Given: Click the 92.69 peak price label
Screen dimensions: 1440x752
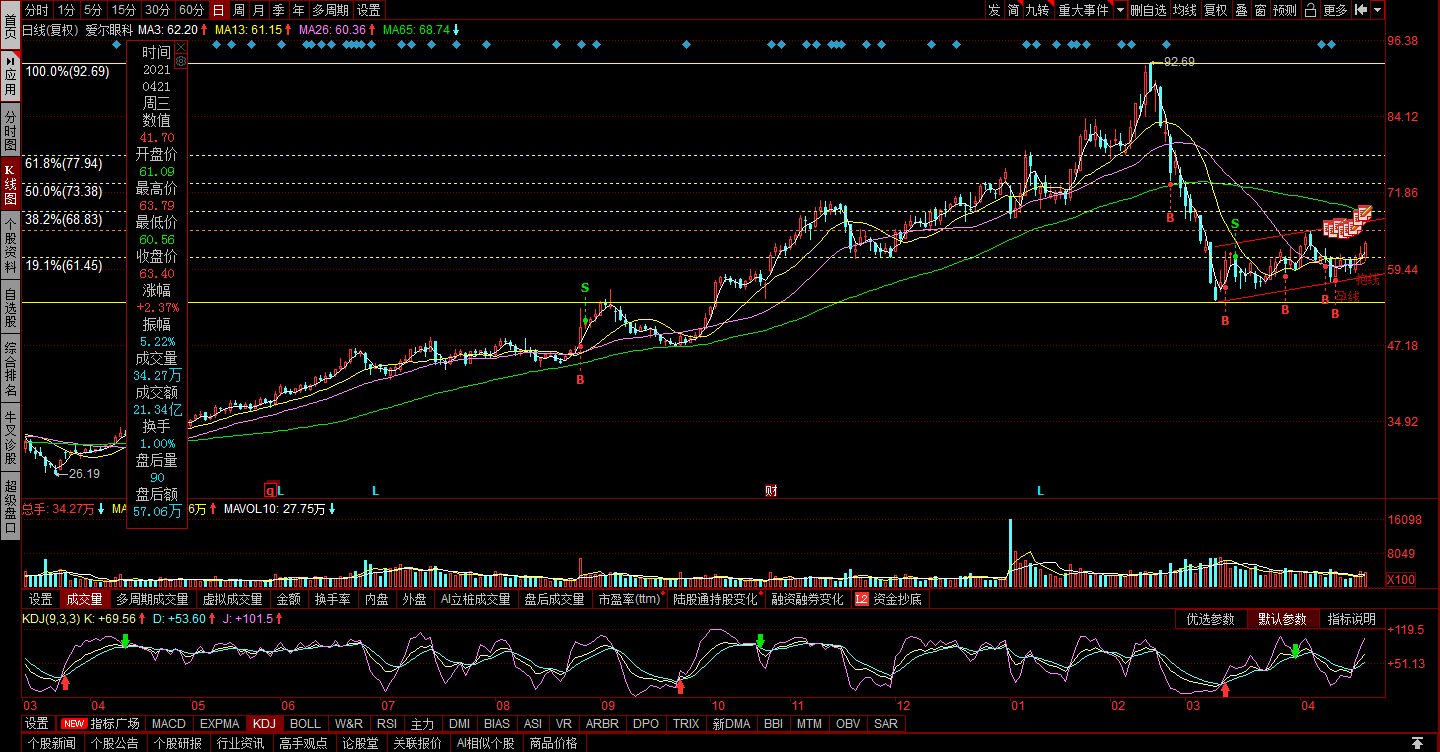Looking at the screenshot, I should point(1179,62).
